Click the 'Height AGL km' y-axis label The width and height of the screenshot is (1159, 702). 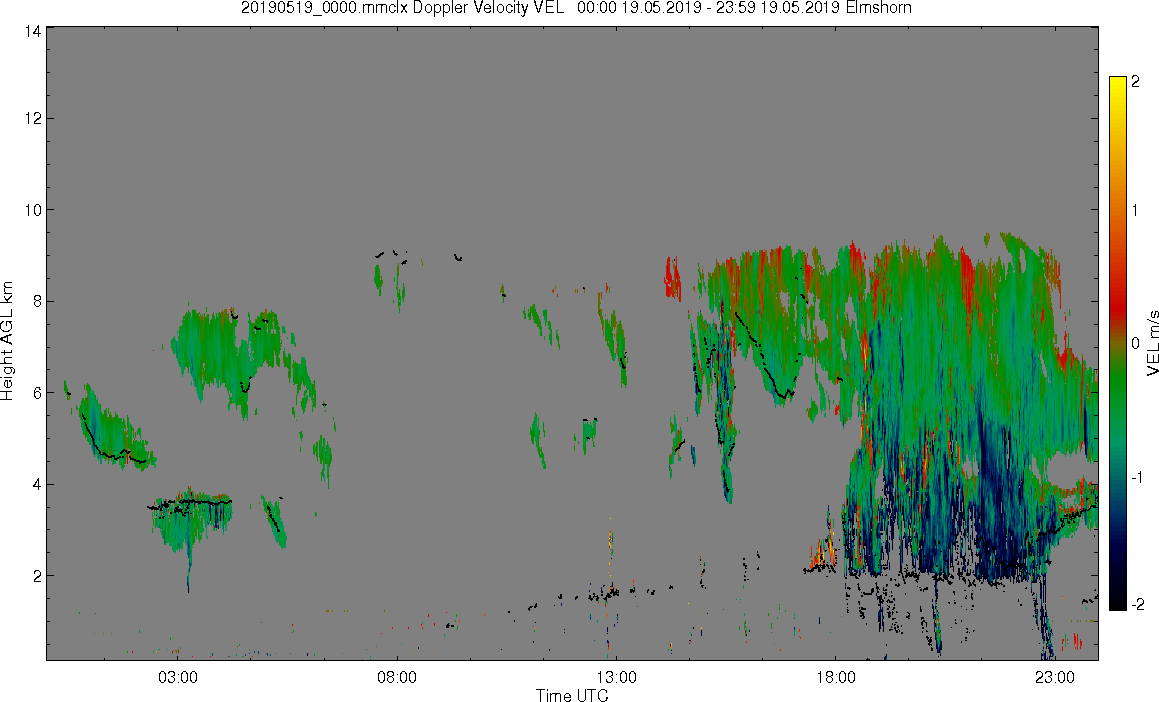7,341
